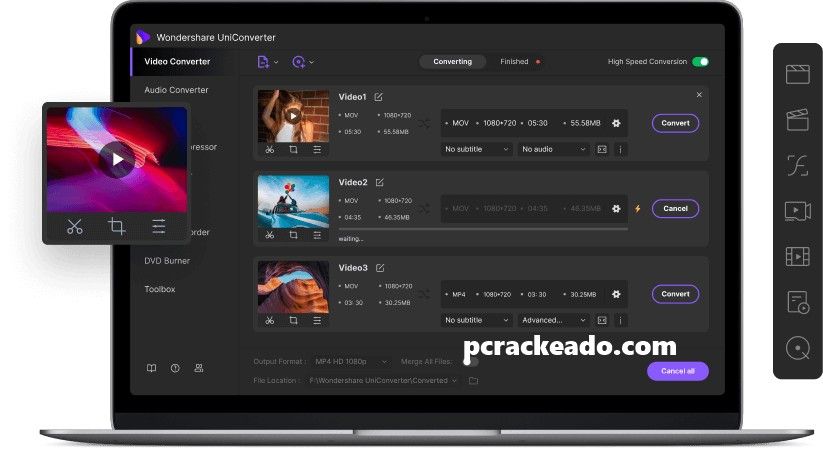Viewport: 823px width, 449px height.
Task: Open the No audio dropdown for Video1
Action: pos(553,149)
